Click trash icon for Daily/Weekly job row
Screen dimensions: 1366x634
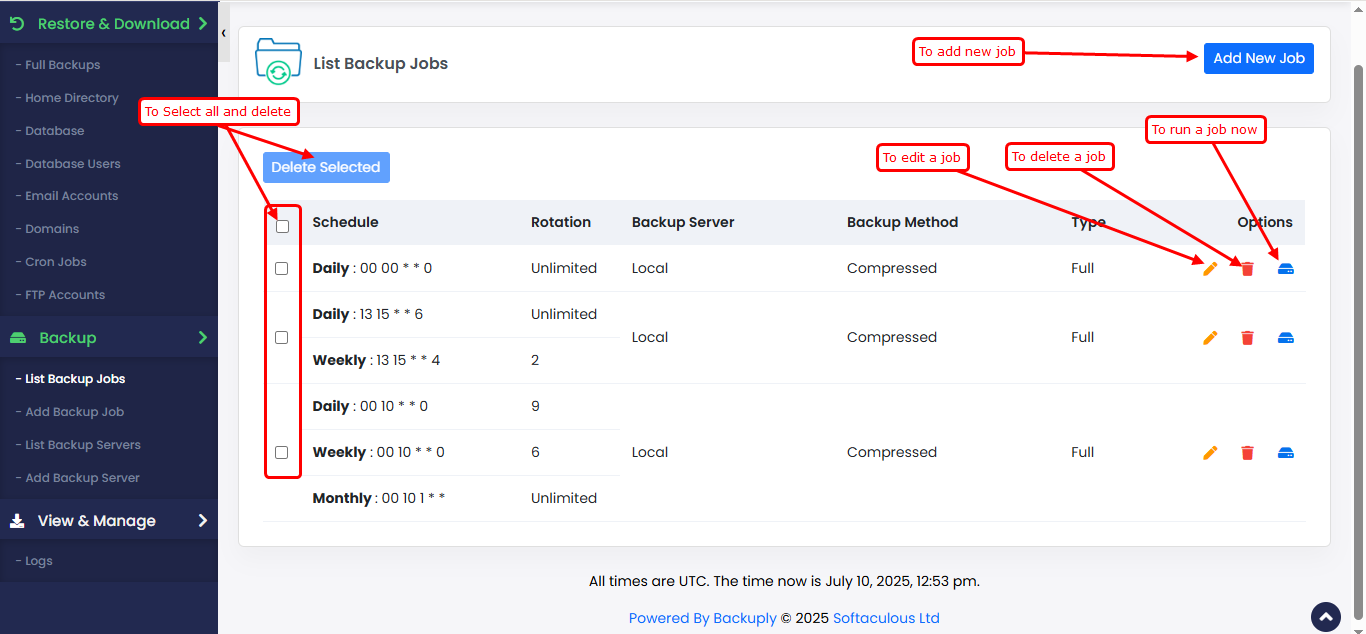point(1247,338)
